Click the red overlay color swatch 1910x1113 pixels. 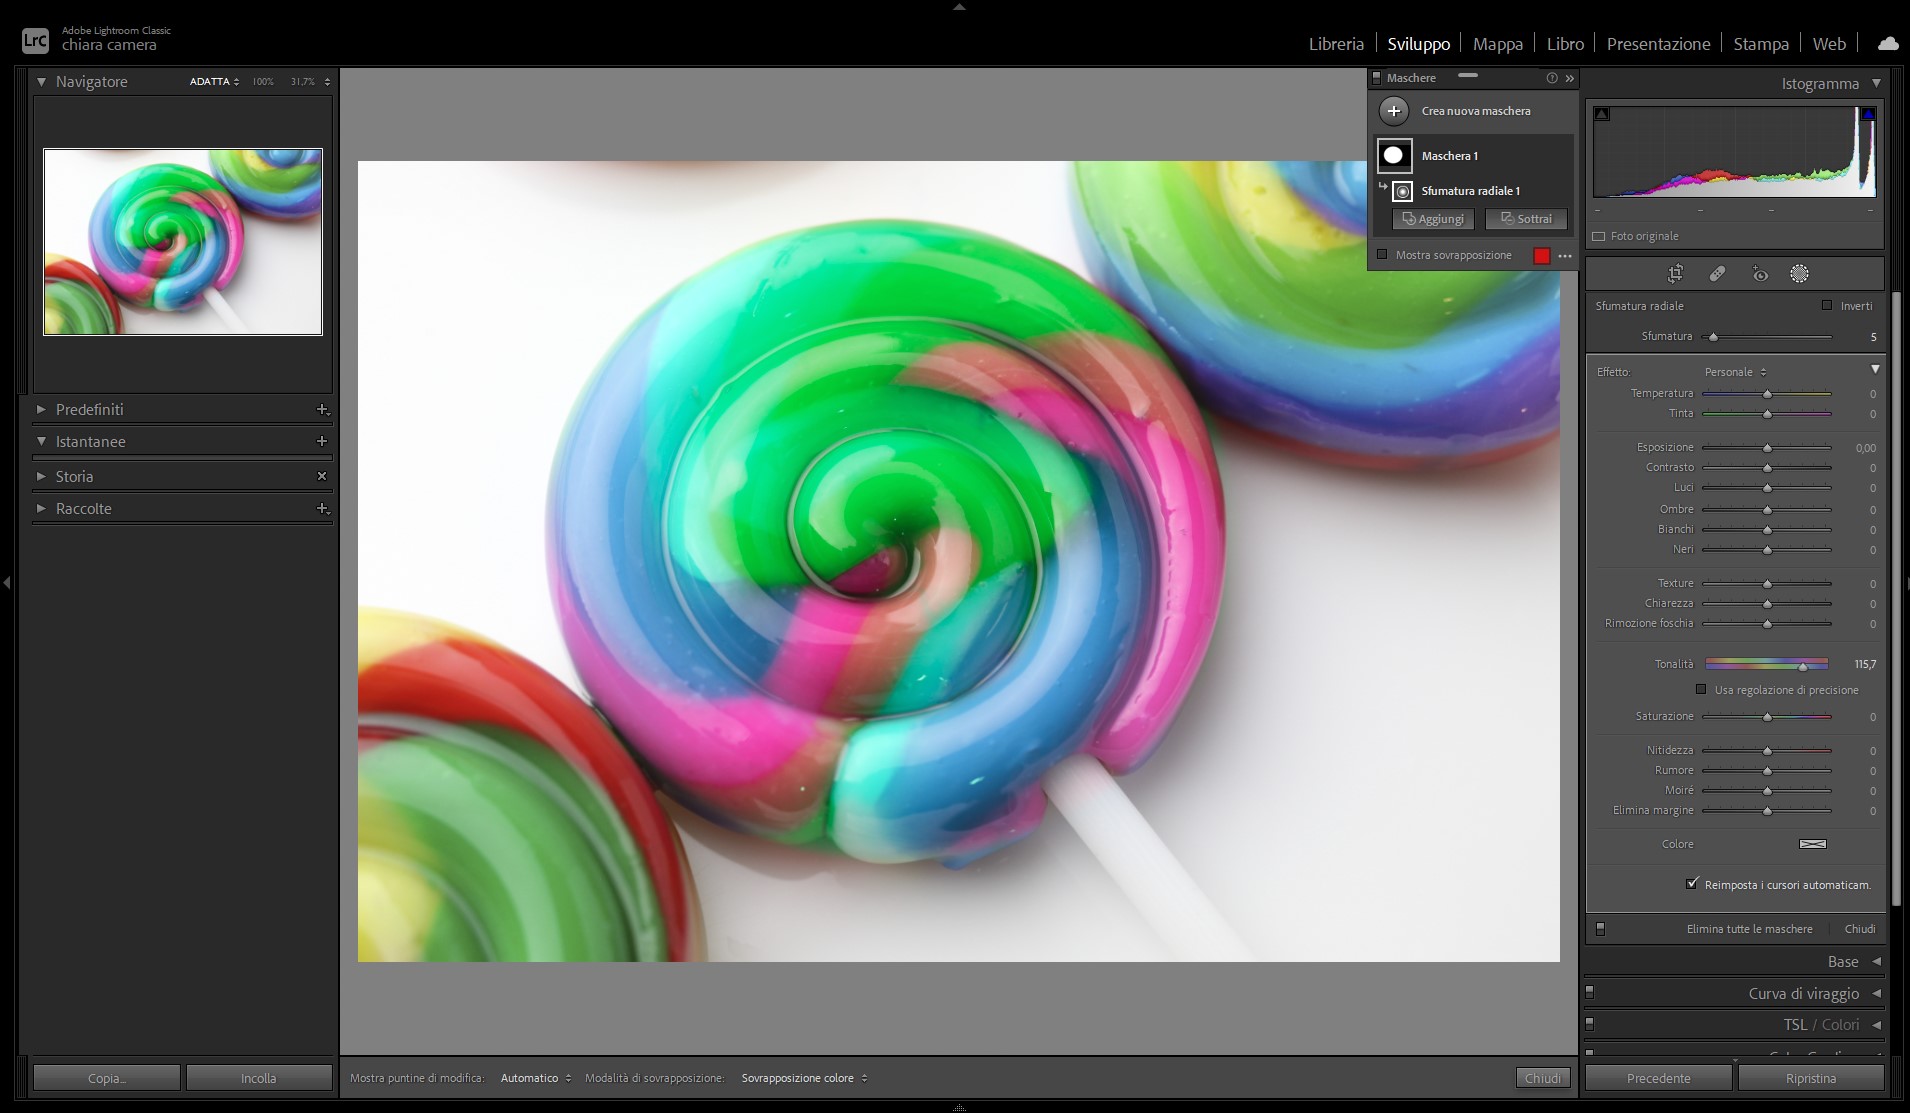coord(1541,256)
